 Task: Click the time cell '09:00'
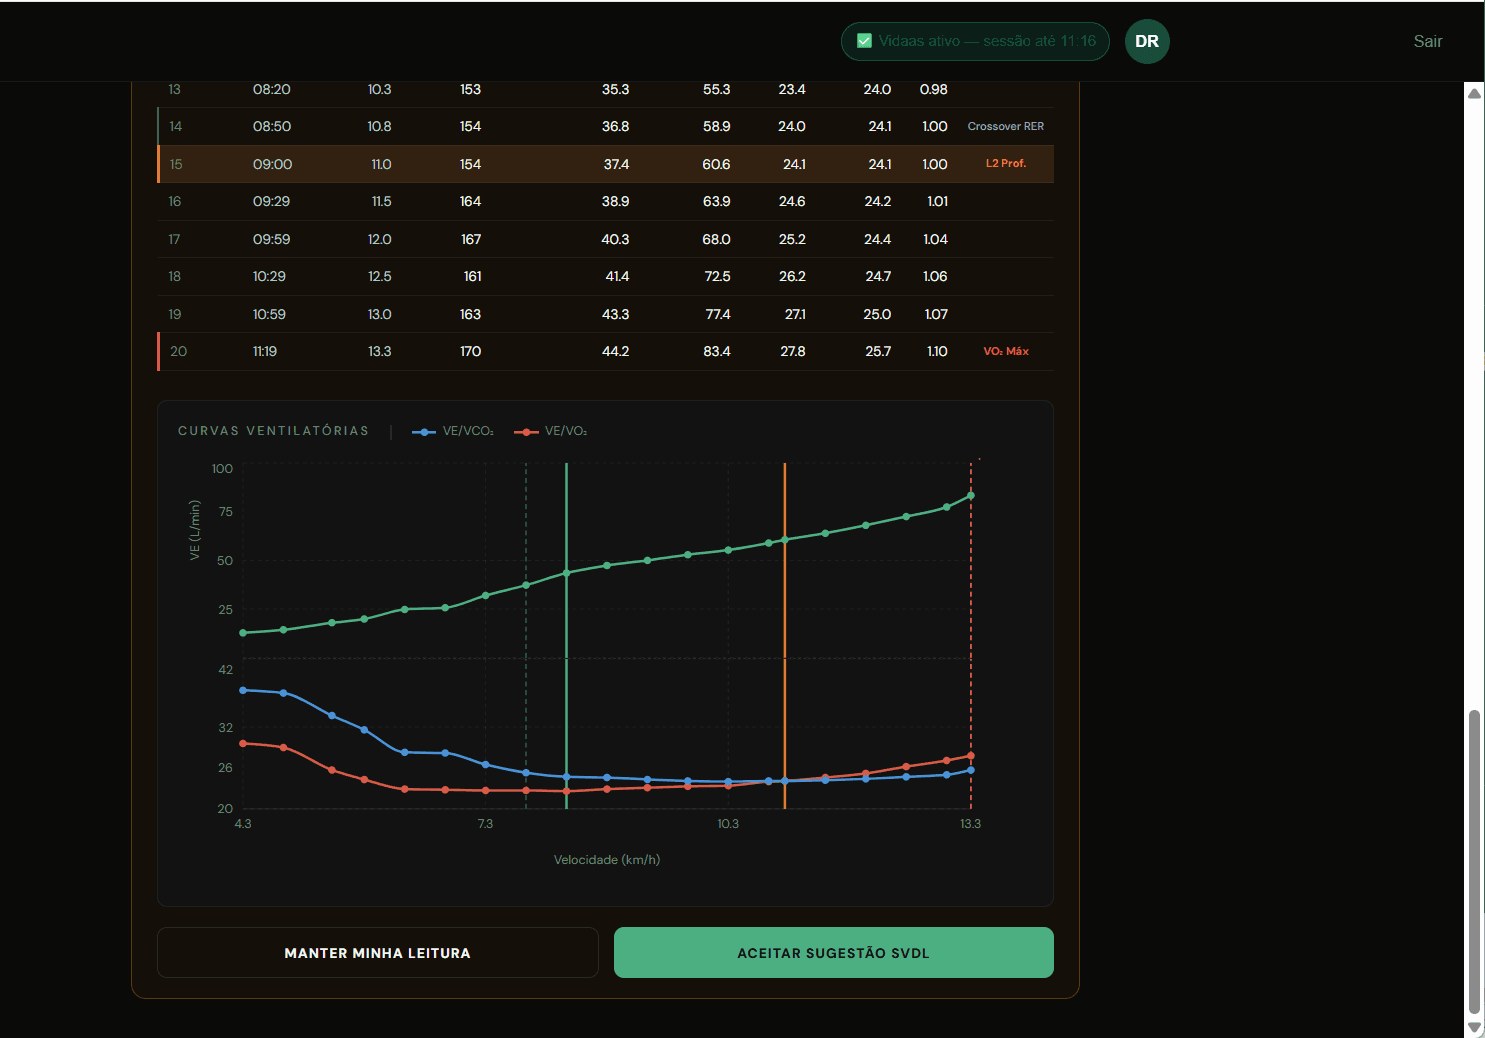[272, 164]
